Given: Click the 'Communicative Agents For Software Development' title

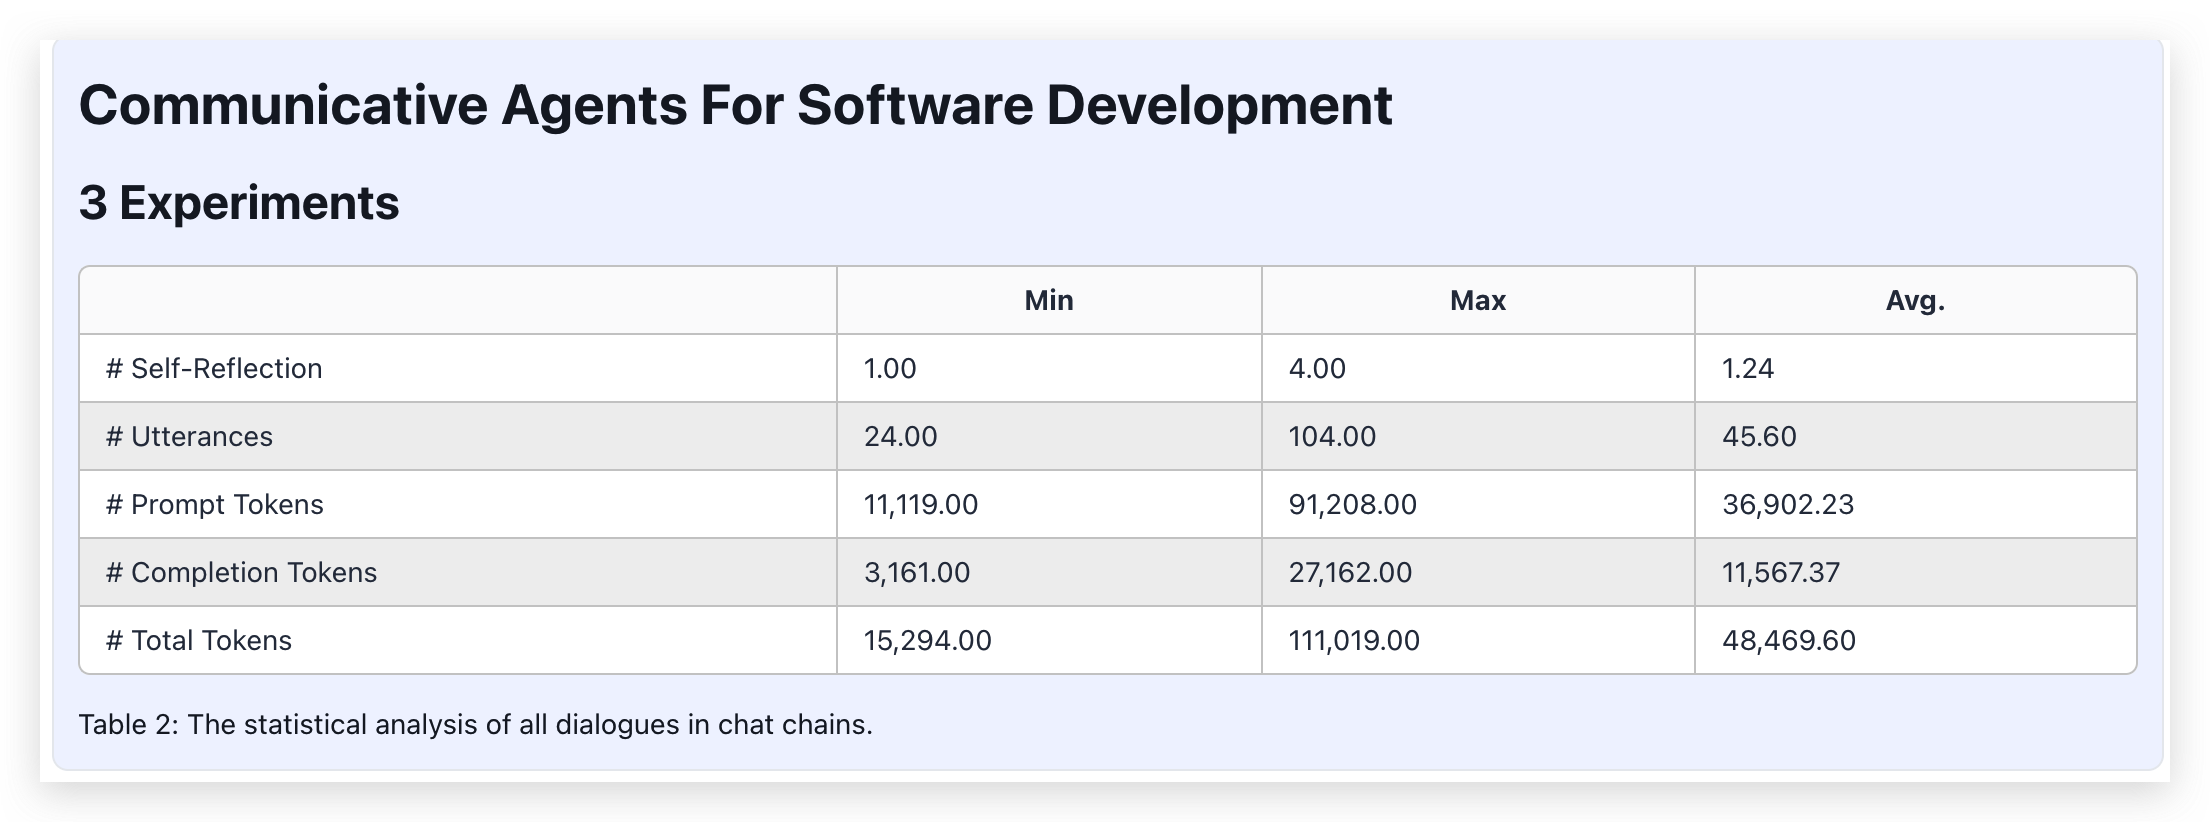Looking at the screenshot, I should (x=735, y=105).
